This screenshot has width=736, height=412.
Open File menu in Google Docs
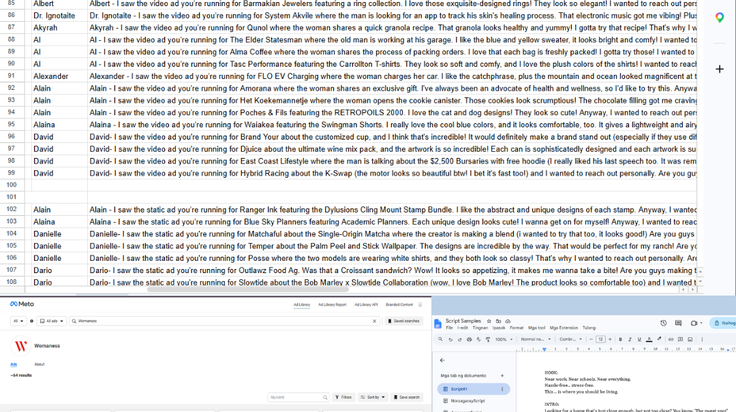point(449,328)
